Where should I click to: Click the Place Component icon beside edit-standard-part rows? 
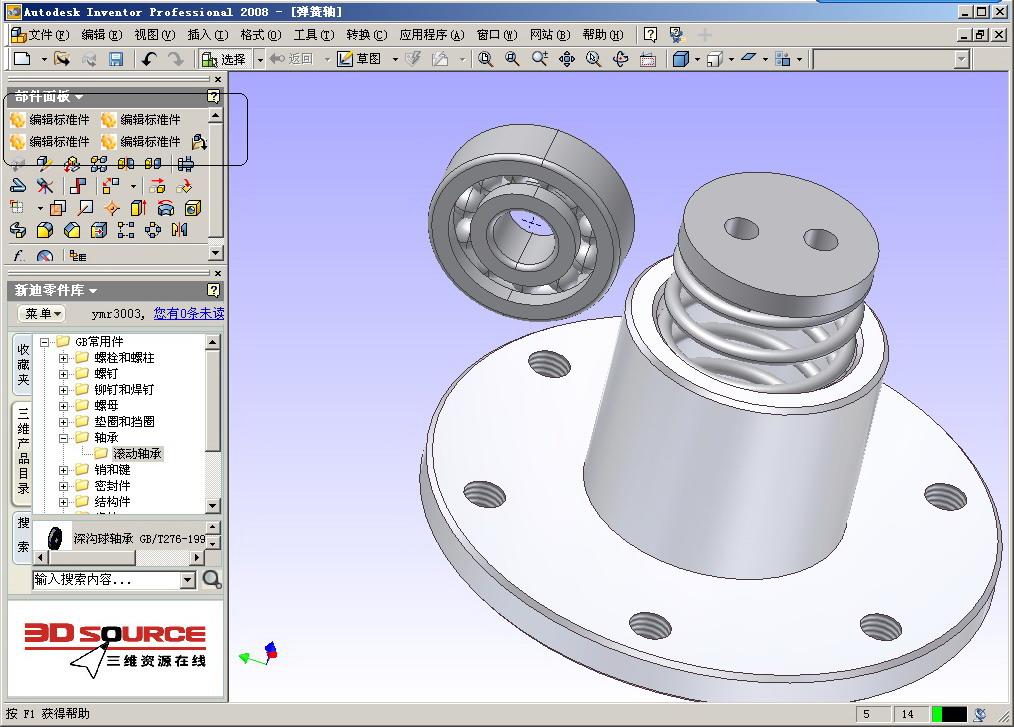pyautogui.click(x=199, y=142)
